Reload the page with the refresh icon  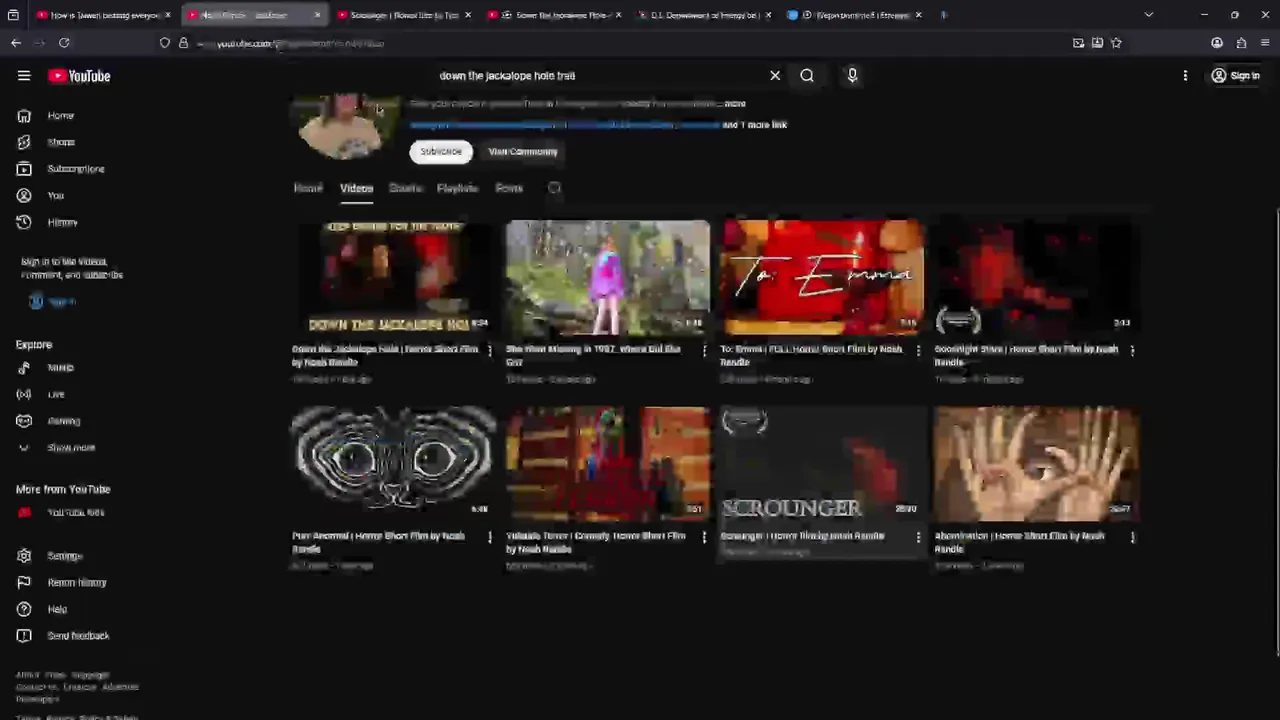coord(64,43)
